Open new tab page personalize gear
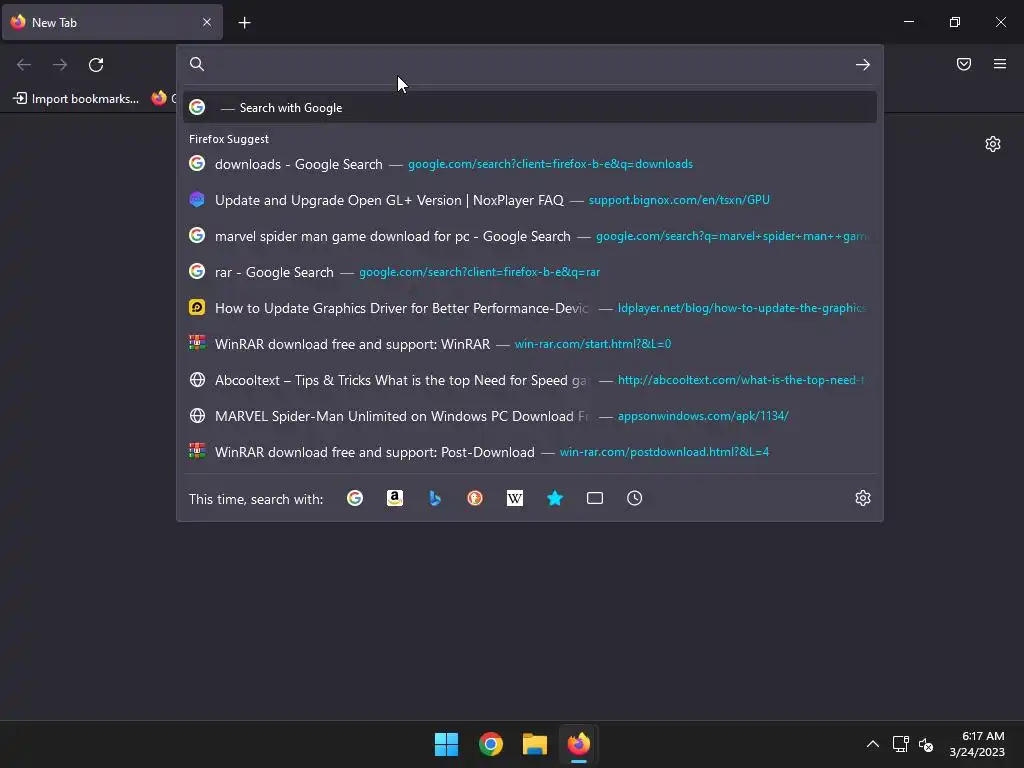 tap(993, 144)
